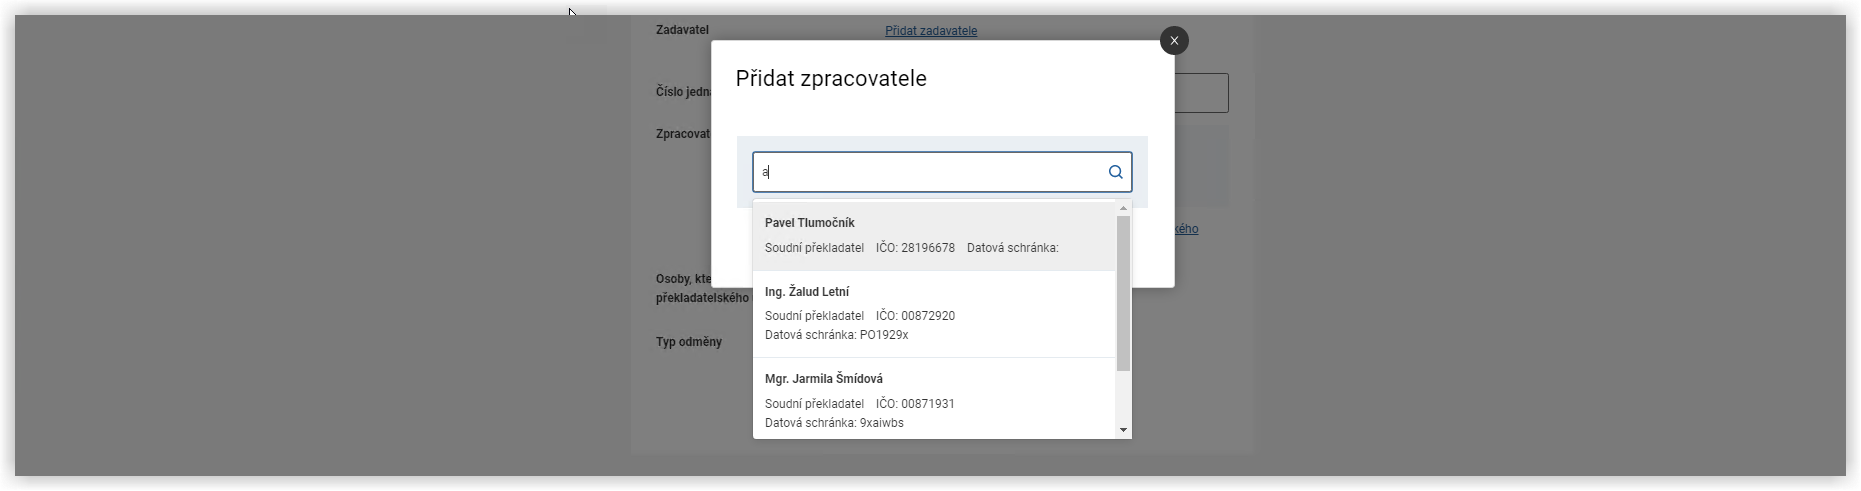Viewport: 1861px width, 491px height.
Task: Open the Přidat zadavatele link
Action: [931, 31]
